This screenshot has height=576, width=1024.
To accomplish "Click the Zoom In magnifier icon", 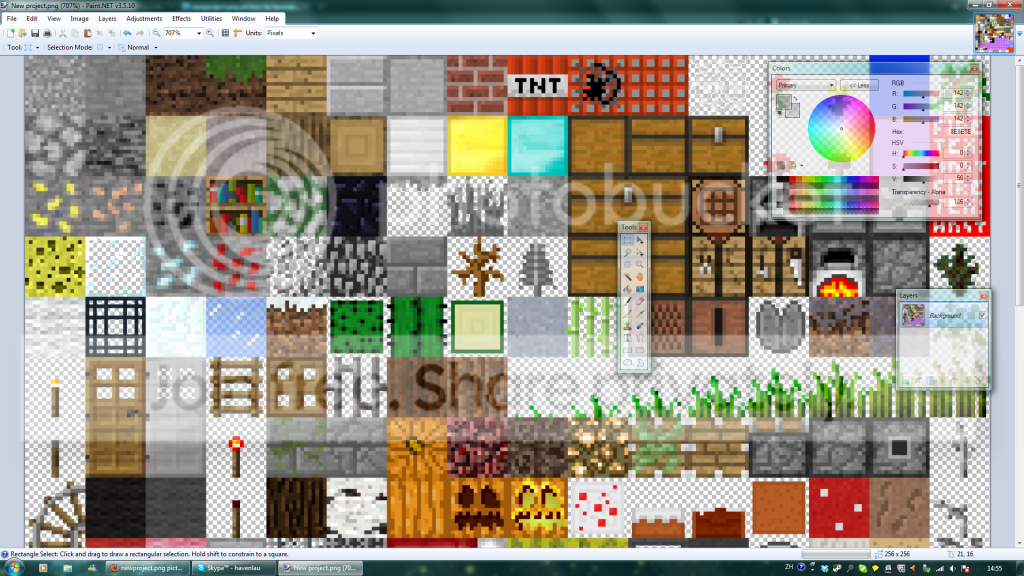I will (x=209, y=33).
